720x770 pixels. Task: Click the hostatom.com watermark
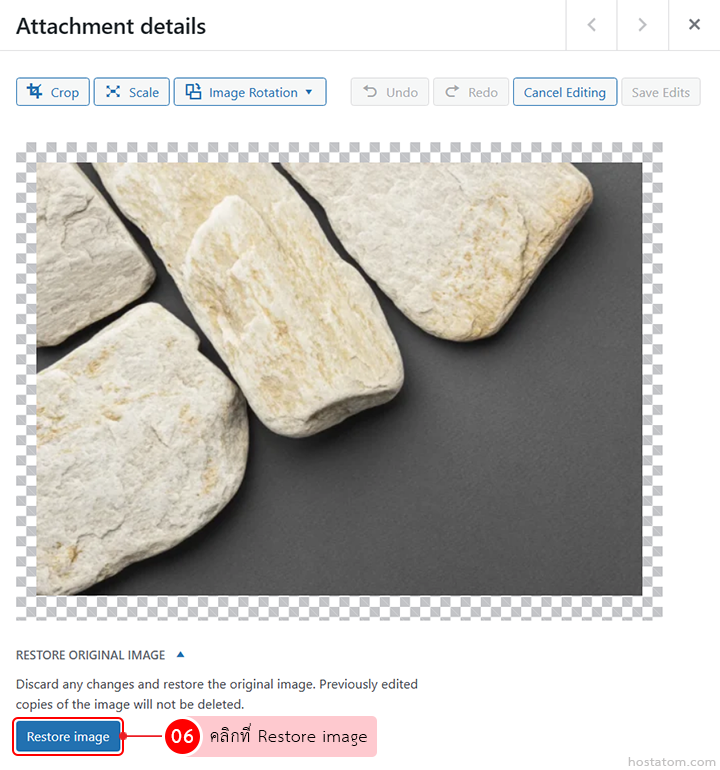tap(671, 762)
